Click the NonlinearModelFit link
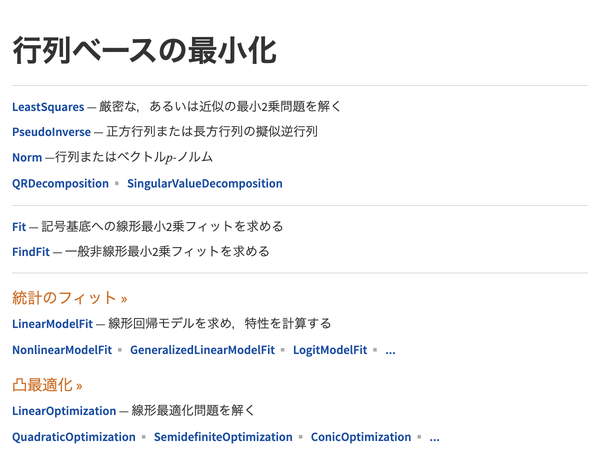 tap(62, 350)
